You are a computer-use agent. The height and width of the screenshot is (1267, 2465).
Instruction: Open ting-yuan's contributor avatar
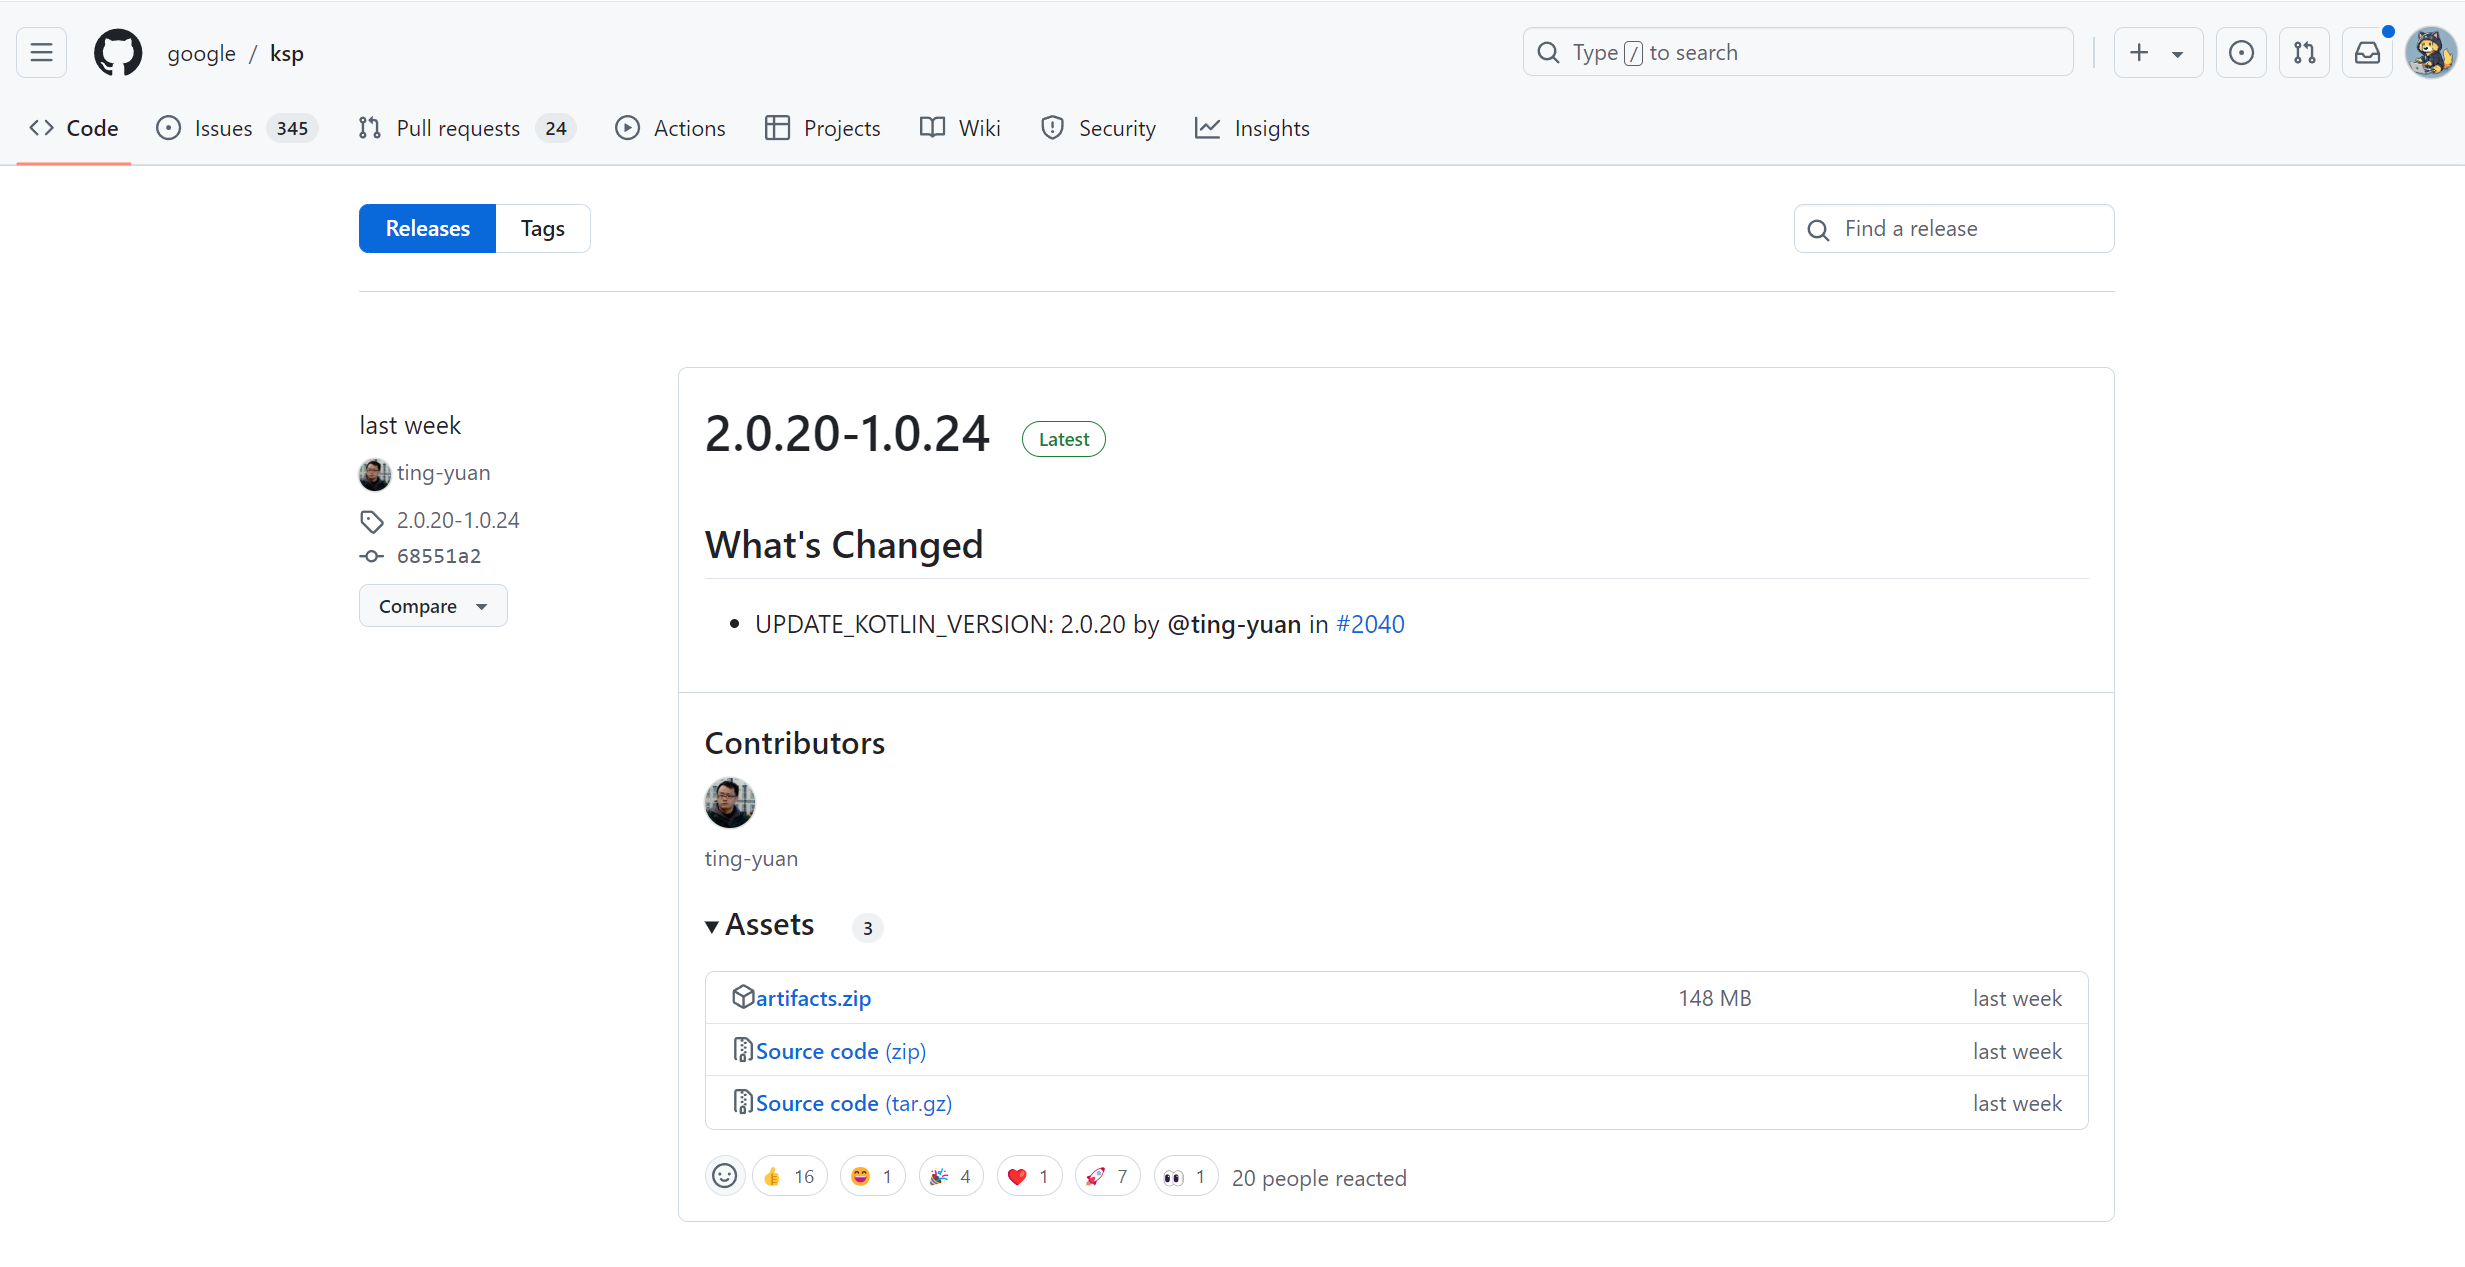pos(730,803)
